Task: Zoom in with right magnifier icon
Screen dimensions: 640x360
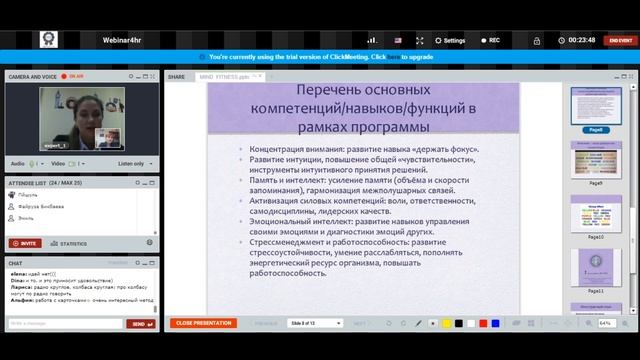Action: (x=625, y=323)
